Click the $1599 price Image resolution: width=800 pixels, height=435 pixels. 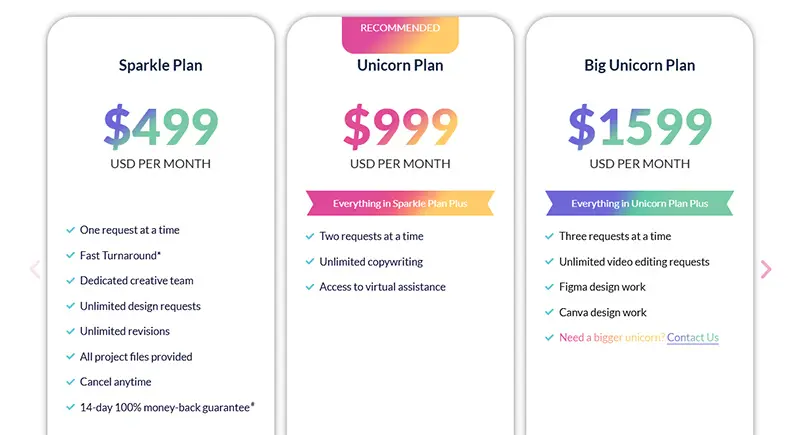coord(639,126)
